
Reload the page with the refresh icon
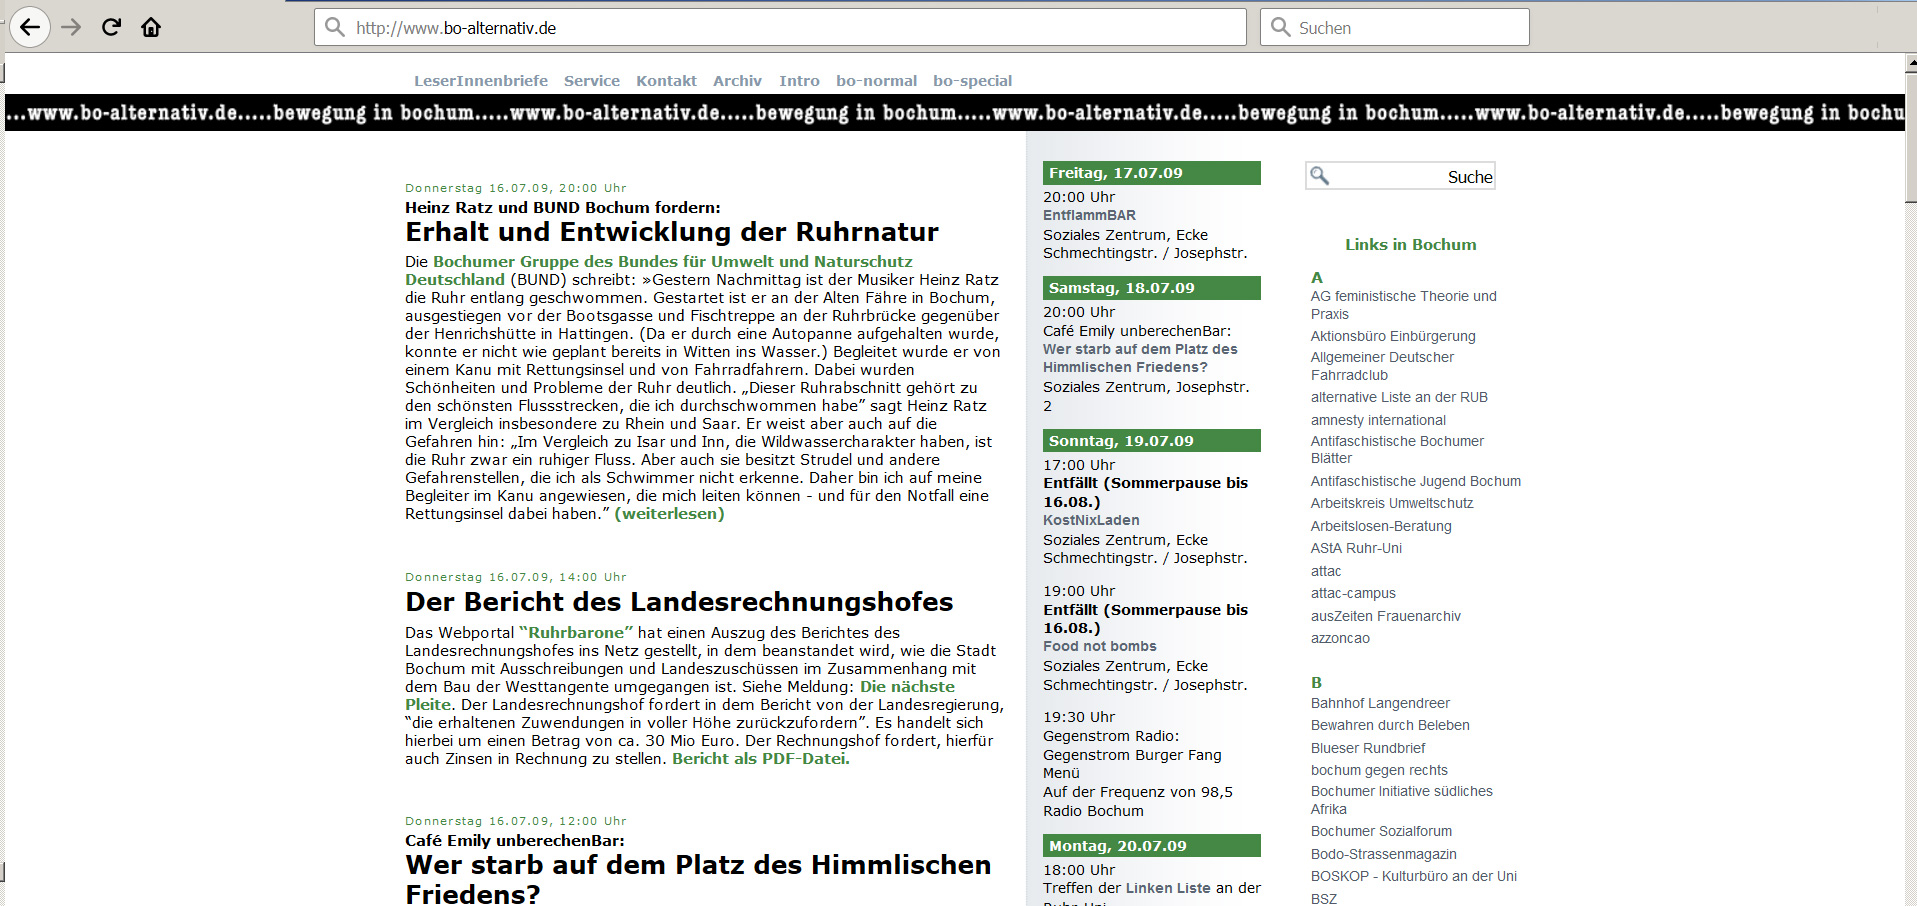click(111, 27)
